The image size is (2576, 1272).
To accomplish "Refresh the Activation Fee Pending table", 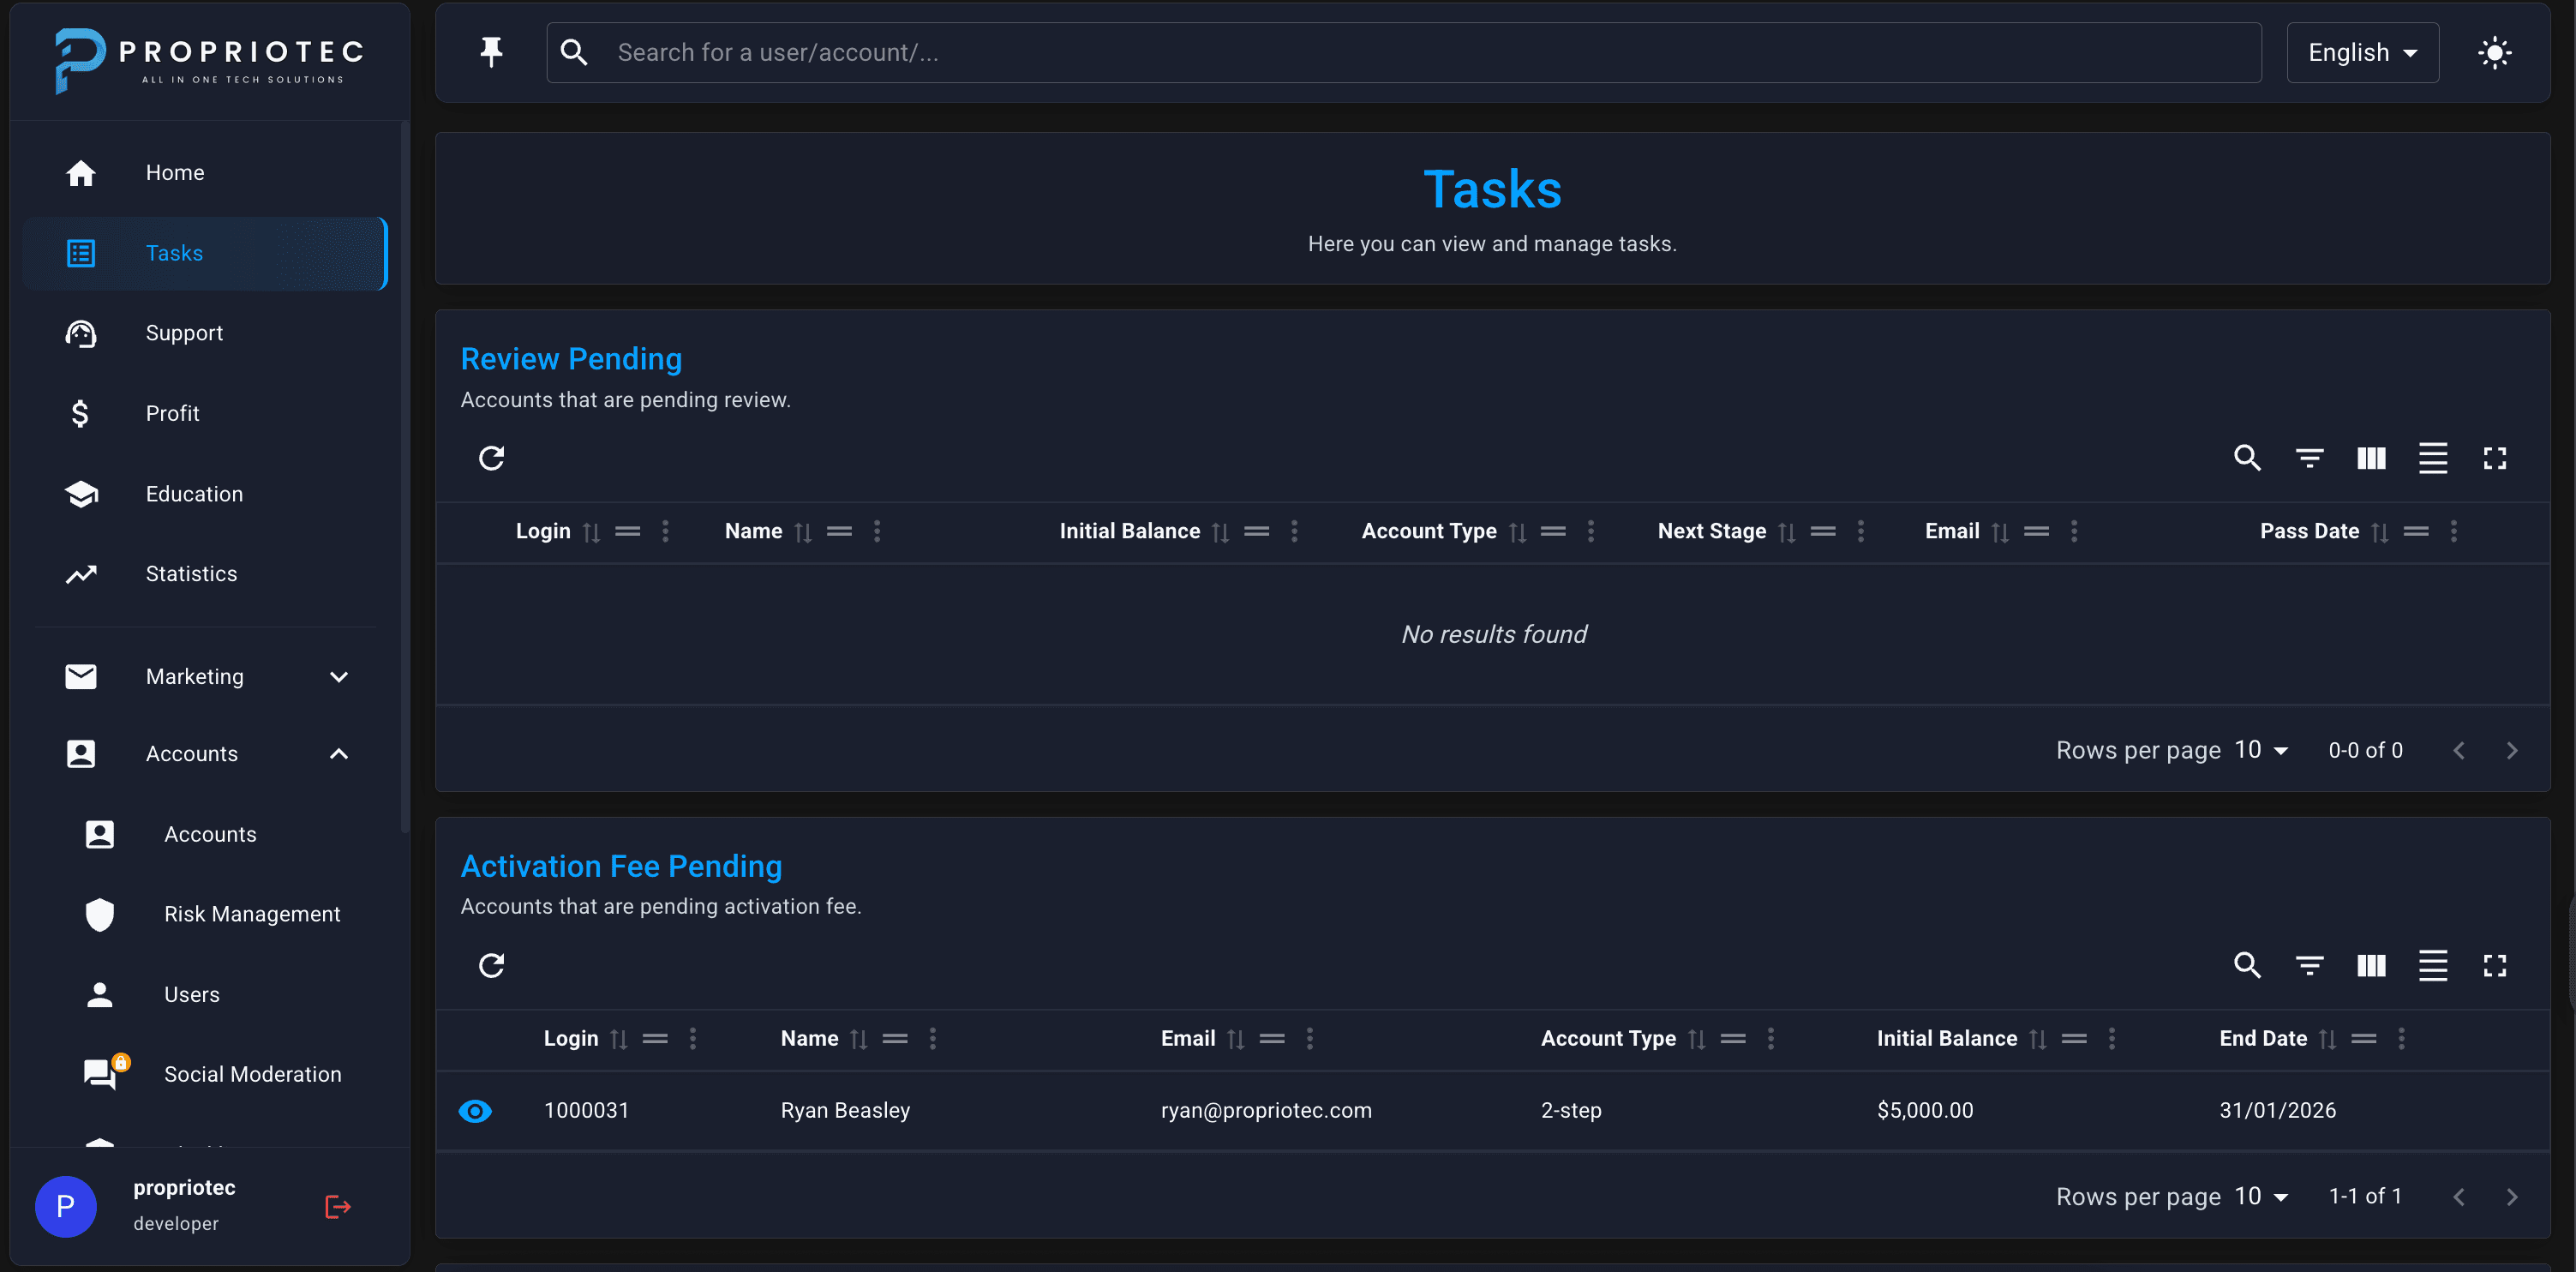I will pos(491,966).
